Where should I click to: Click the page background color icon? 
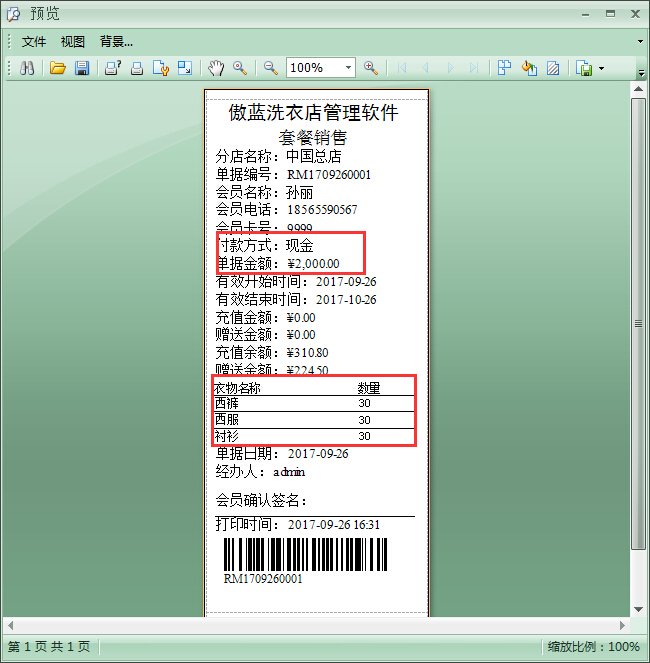click(x=529, y=68)
